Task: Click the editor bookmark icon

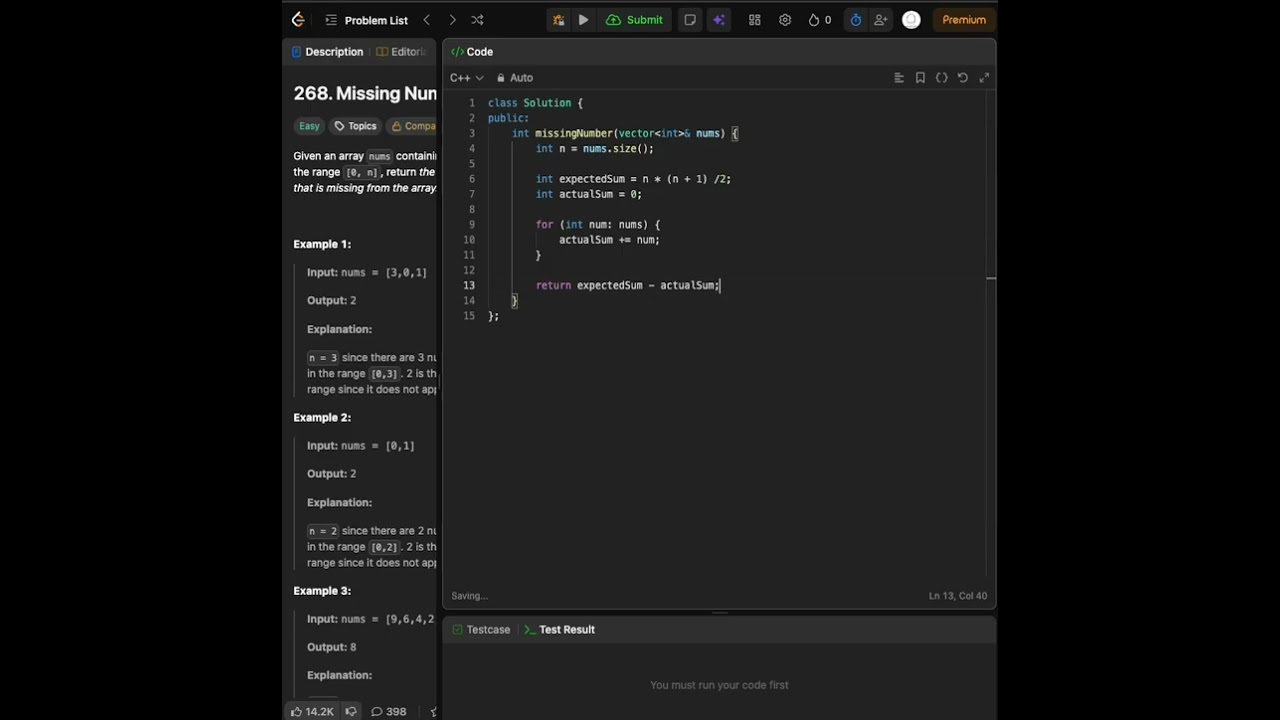Action: (920, 78)
